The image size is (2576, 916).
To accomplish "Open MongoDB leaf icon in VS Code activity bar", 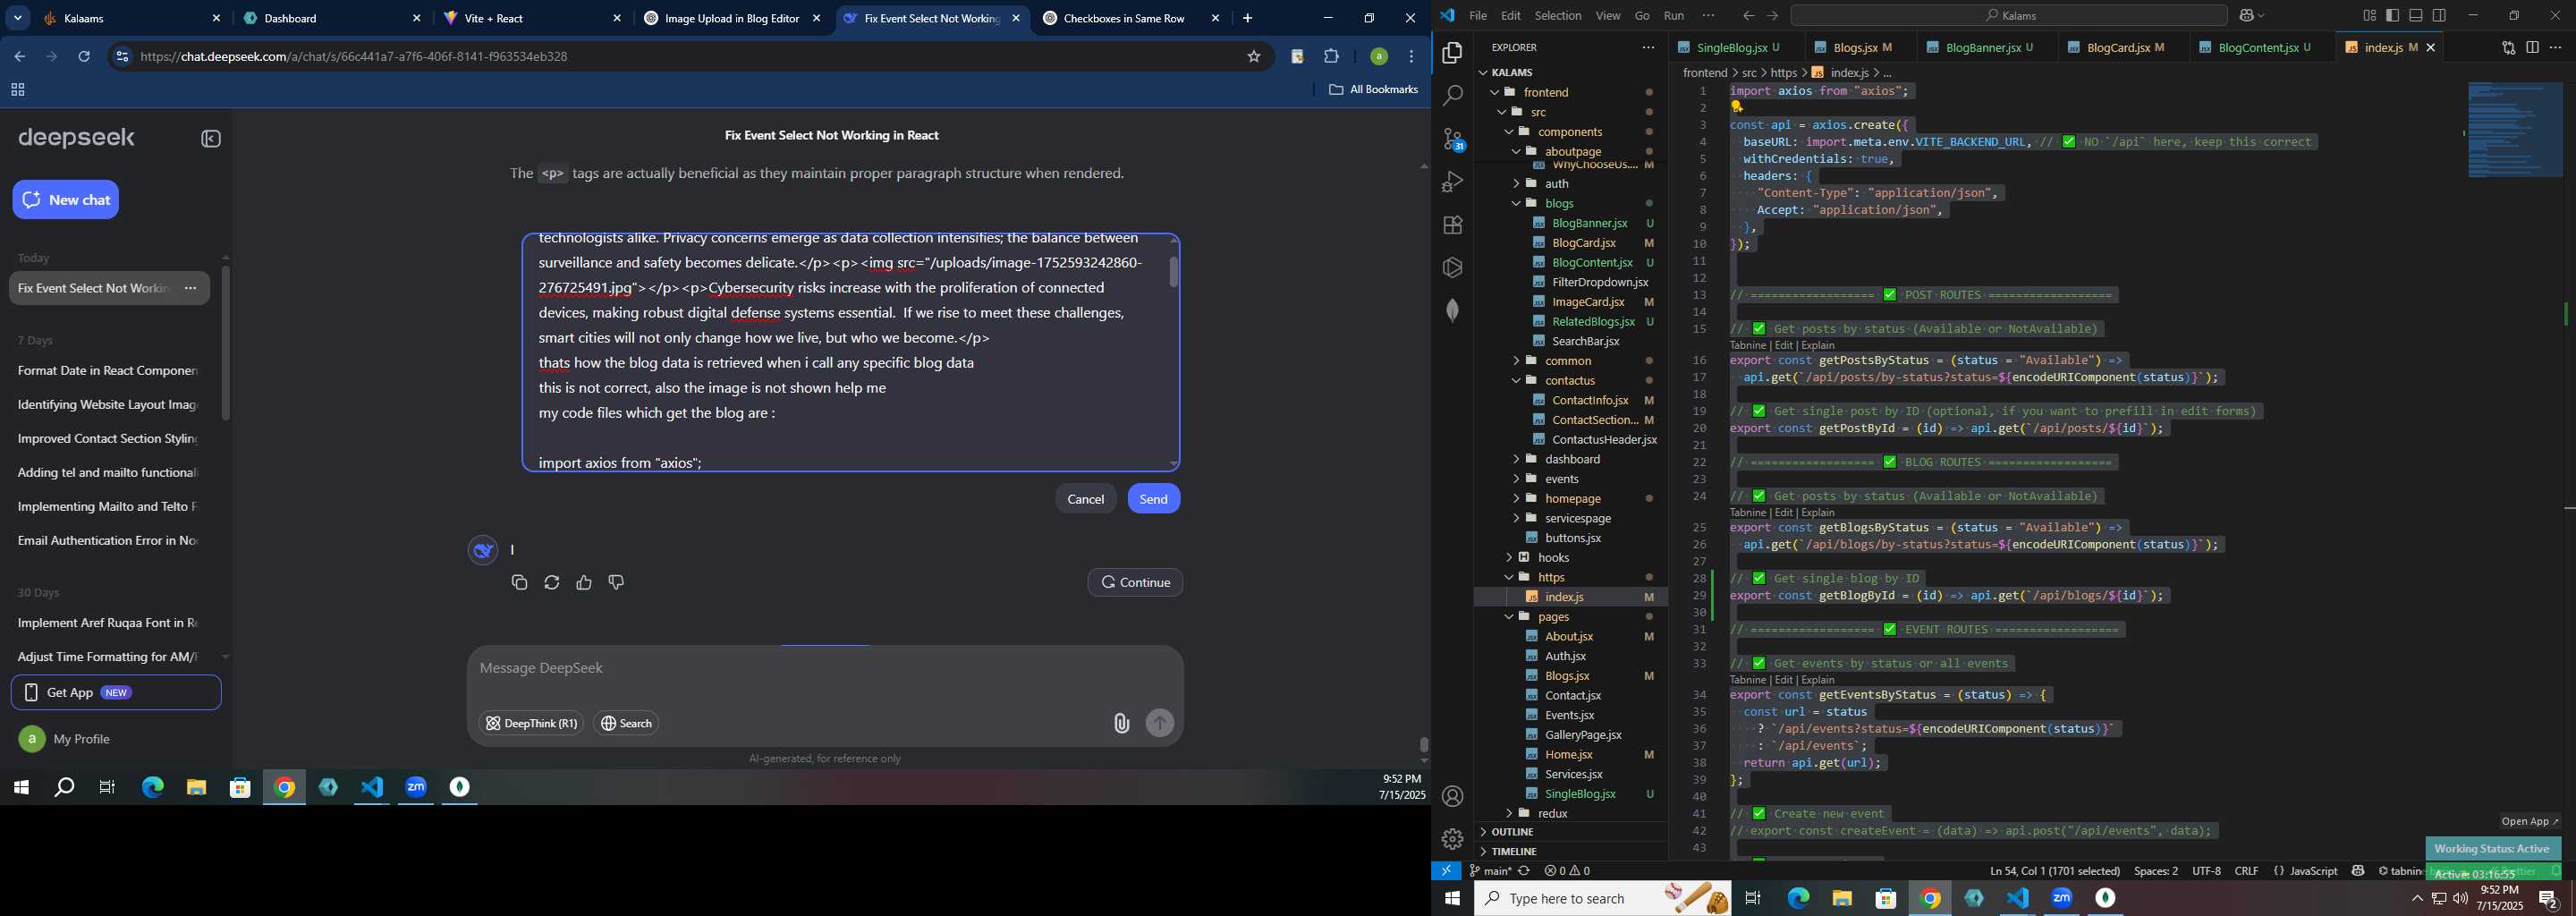I will point(1452,311).
